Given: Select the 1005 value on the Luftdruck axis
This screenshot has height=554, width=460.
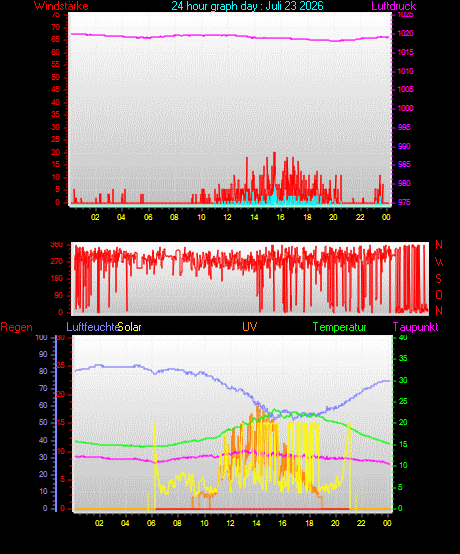Looking at the screenshot, I should click(405, 89).
